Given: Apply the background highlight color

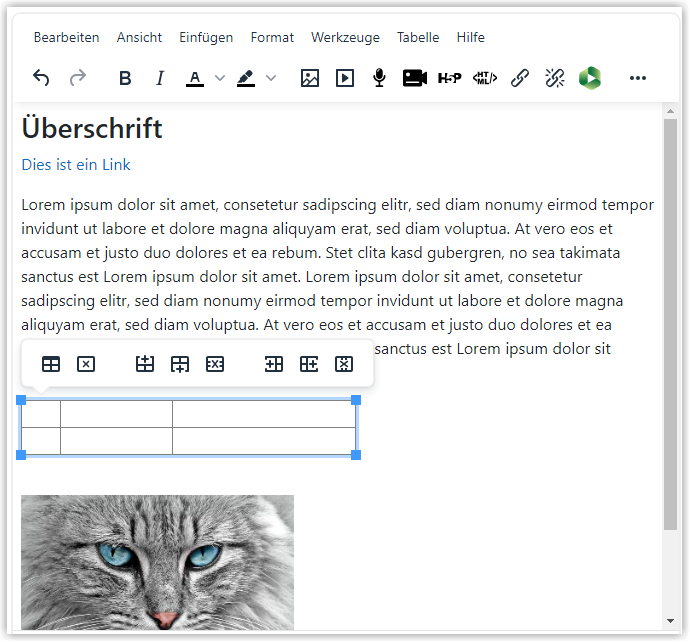Looking at the screenshot, I should 246,78.
